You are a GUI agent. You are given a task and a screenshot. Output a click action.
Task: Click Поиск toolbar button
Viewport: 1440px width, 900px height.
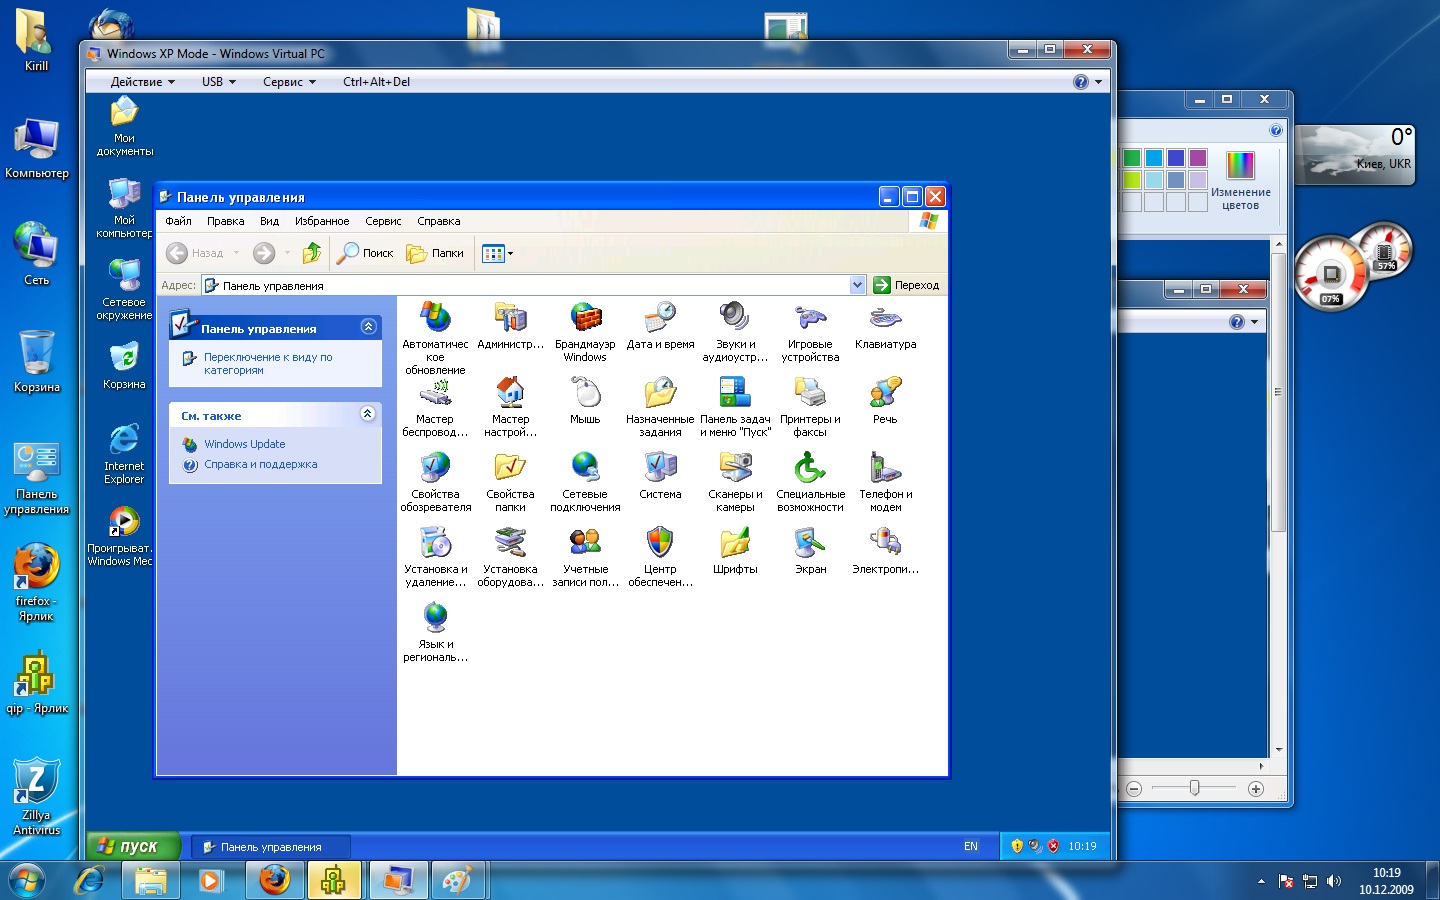pyautogui.click(x=365, y=253)
